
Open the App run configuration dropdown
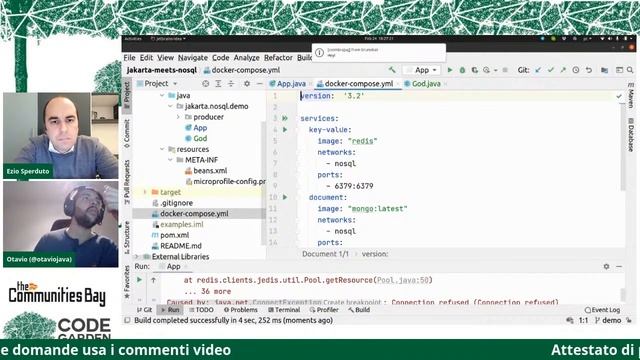422,70
